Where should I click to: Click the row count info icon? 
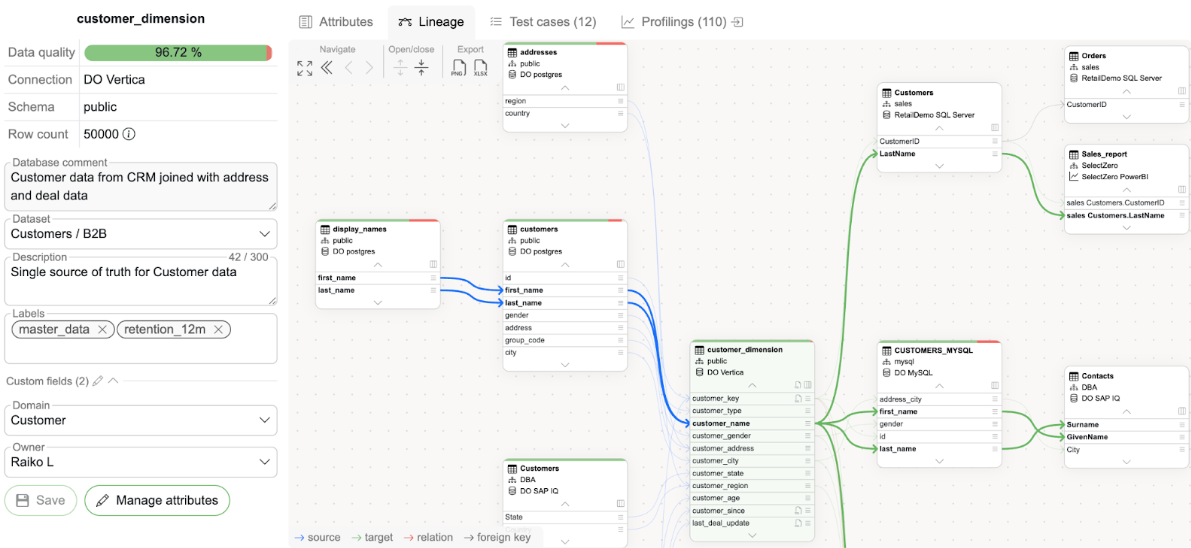click(129, 134)
